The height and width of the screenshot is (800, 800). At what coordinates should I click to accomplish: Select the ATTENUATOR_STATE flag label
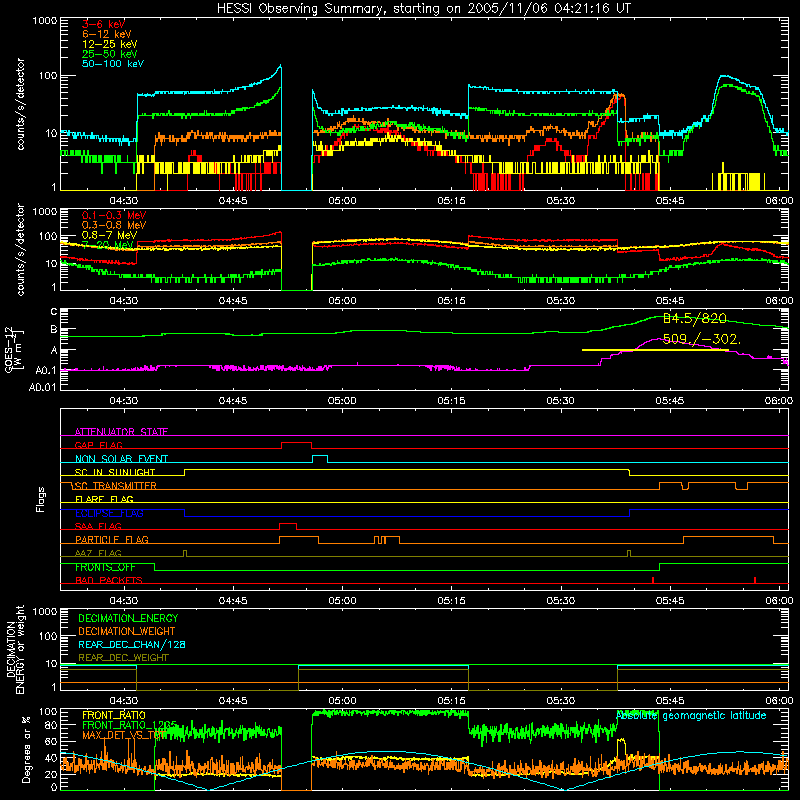121,432
